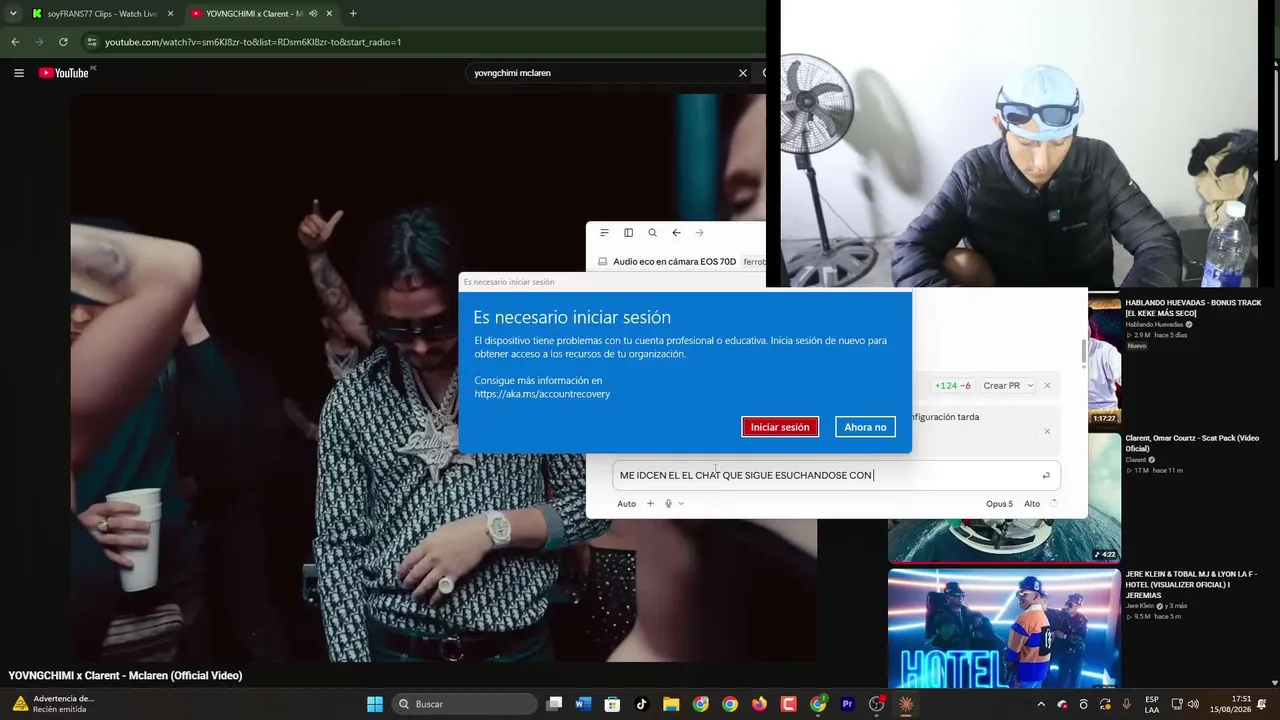Mute the YOVNGCHIMI tab audio icon

pyautogui.click(x=314, y=13)
